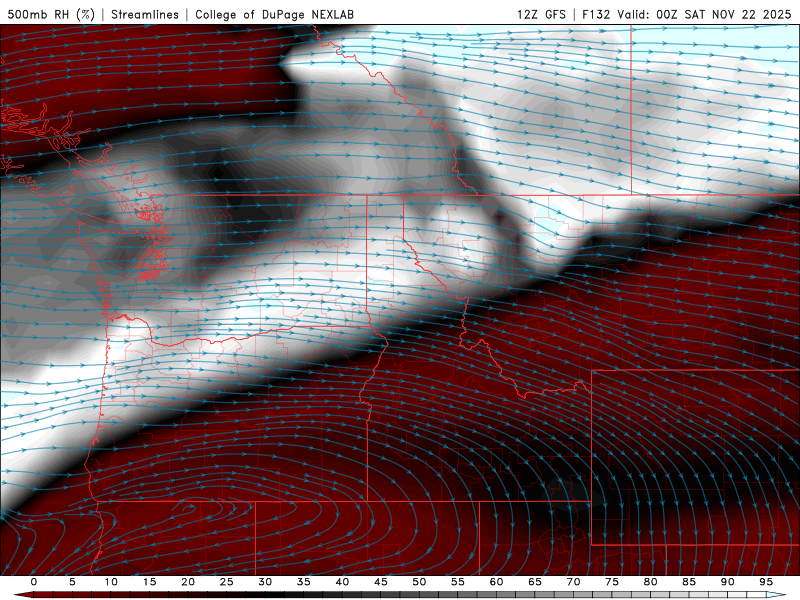Click the '25' color scale label

(x=227, y=582)
